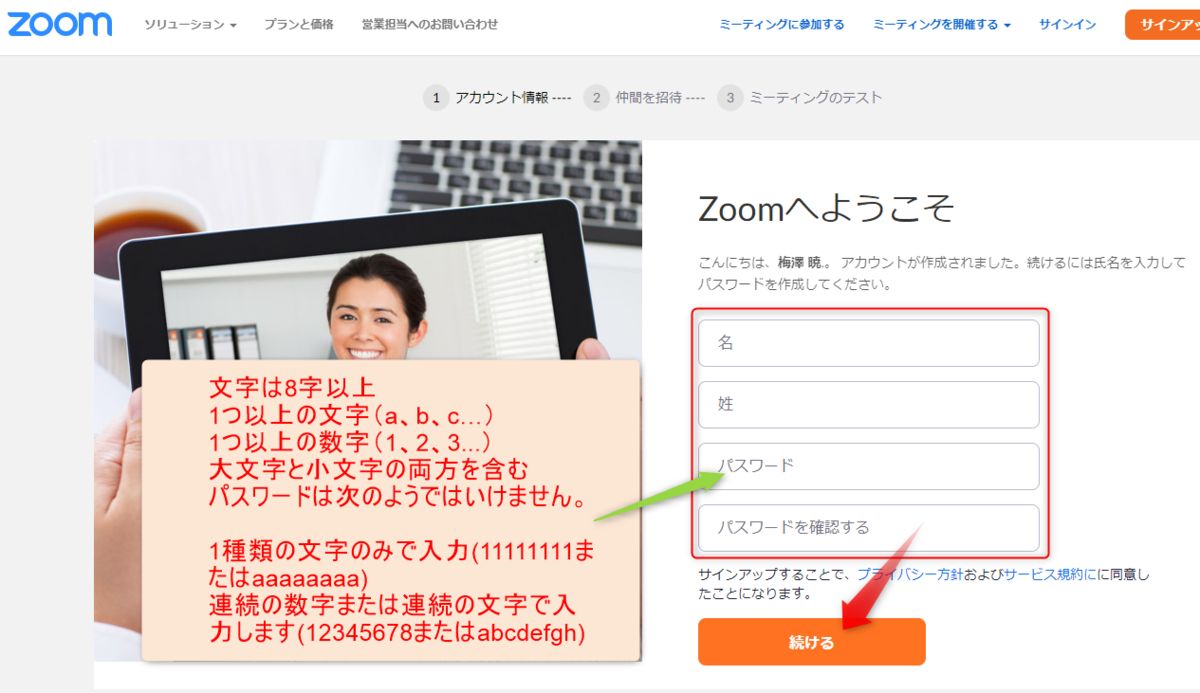Viewport: 1200px width, 693px height.
Task: Open プランと価格 page
Action: pyautogui.click(x=299, y=24)
